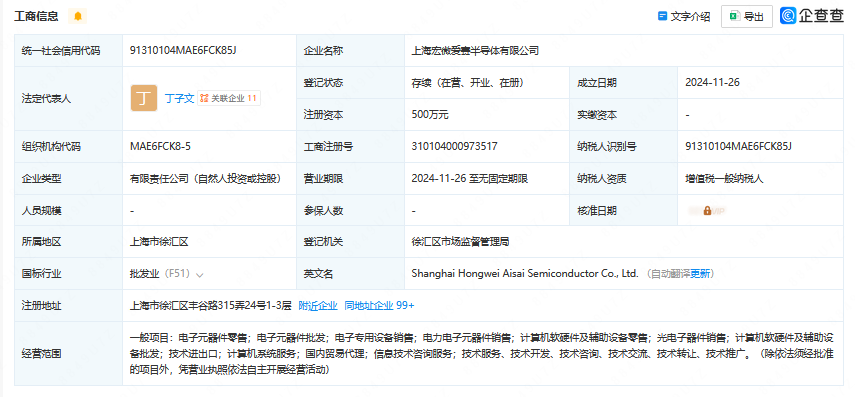855x397 pixels.
Task: Click 更新 link next to English name
Action: tap(700, 274)
